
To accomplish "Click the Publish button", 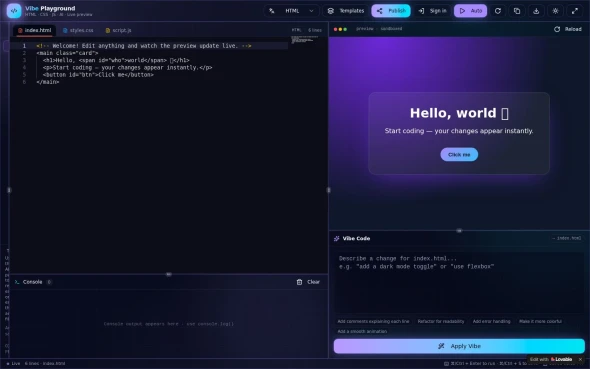I will click(x=391, y=11).
